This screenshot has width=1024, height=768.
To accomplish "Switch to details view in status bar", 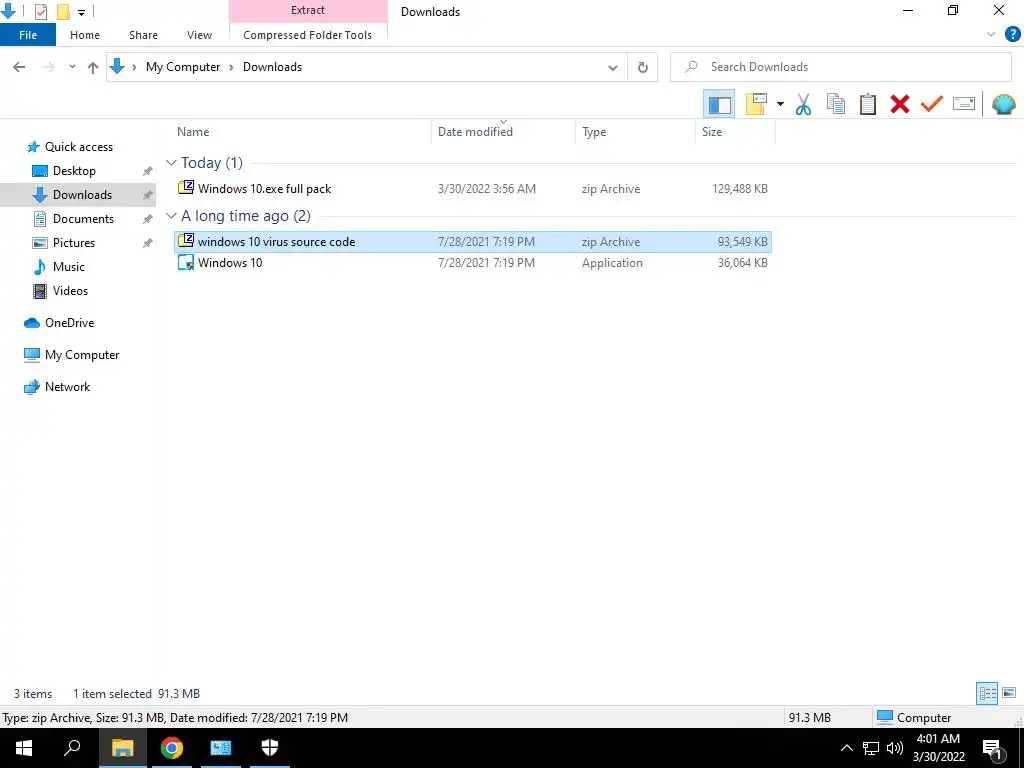I will [987, 693].
